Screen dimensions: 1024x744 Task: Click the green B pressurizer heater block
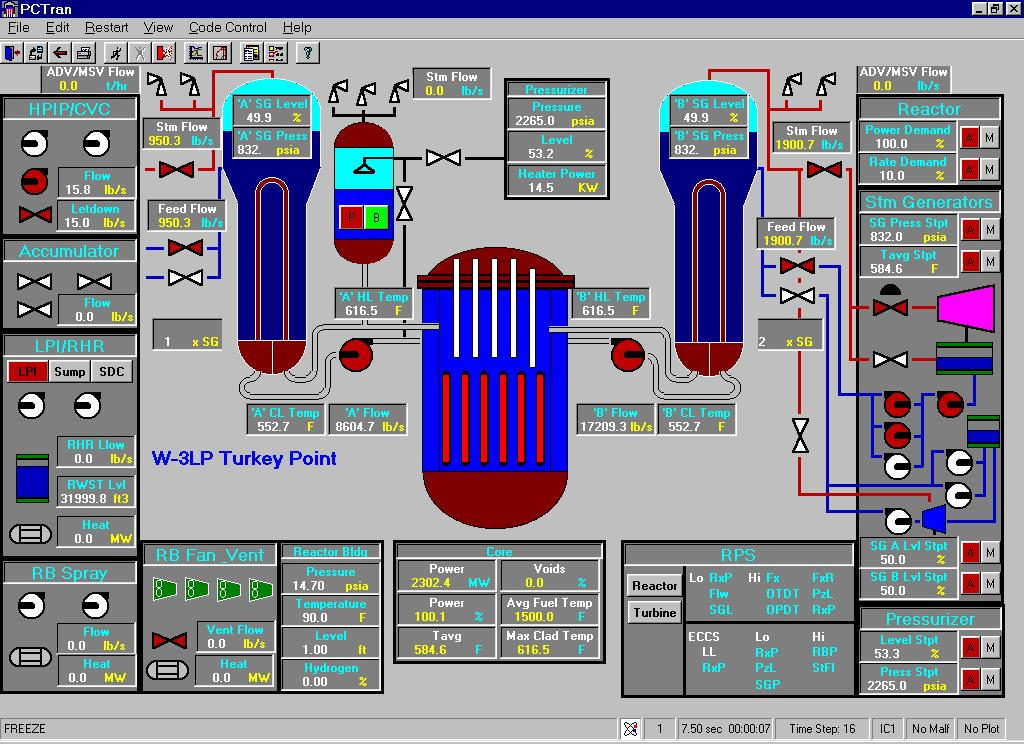(x=376, y=217)
